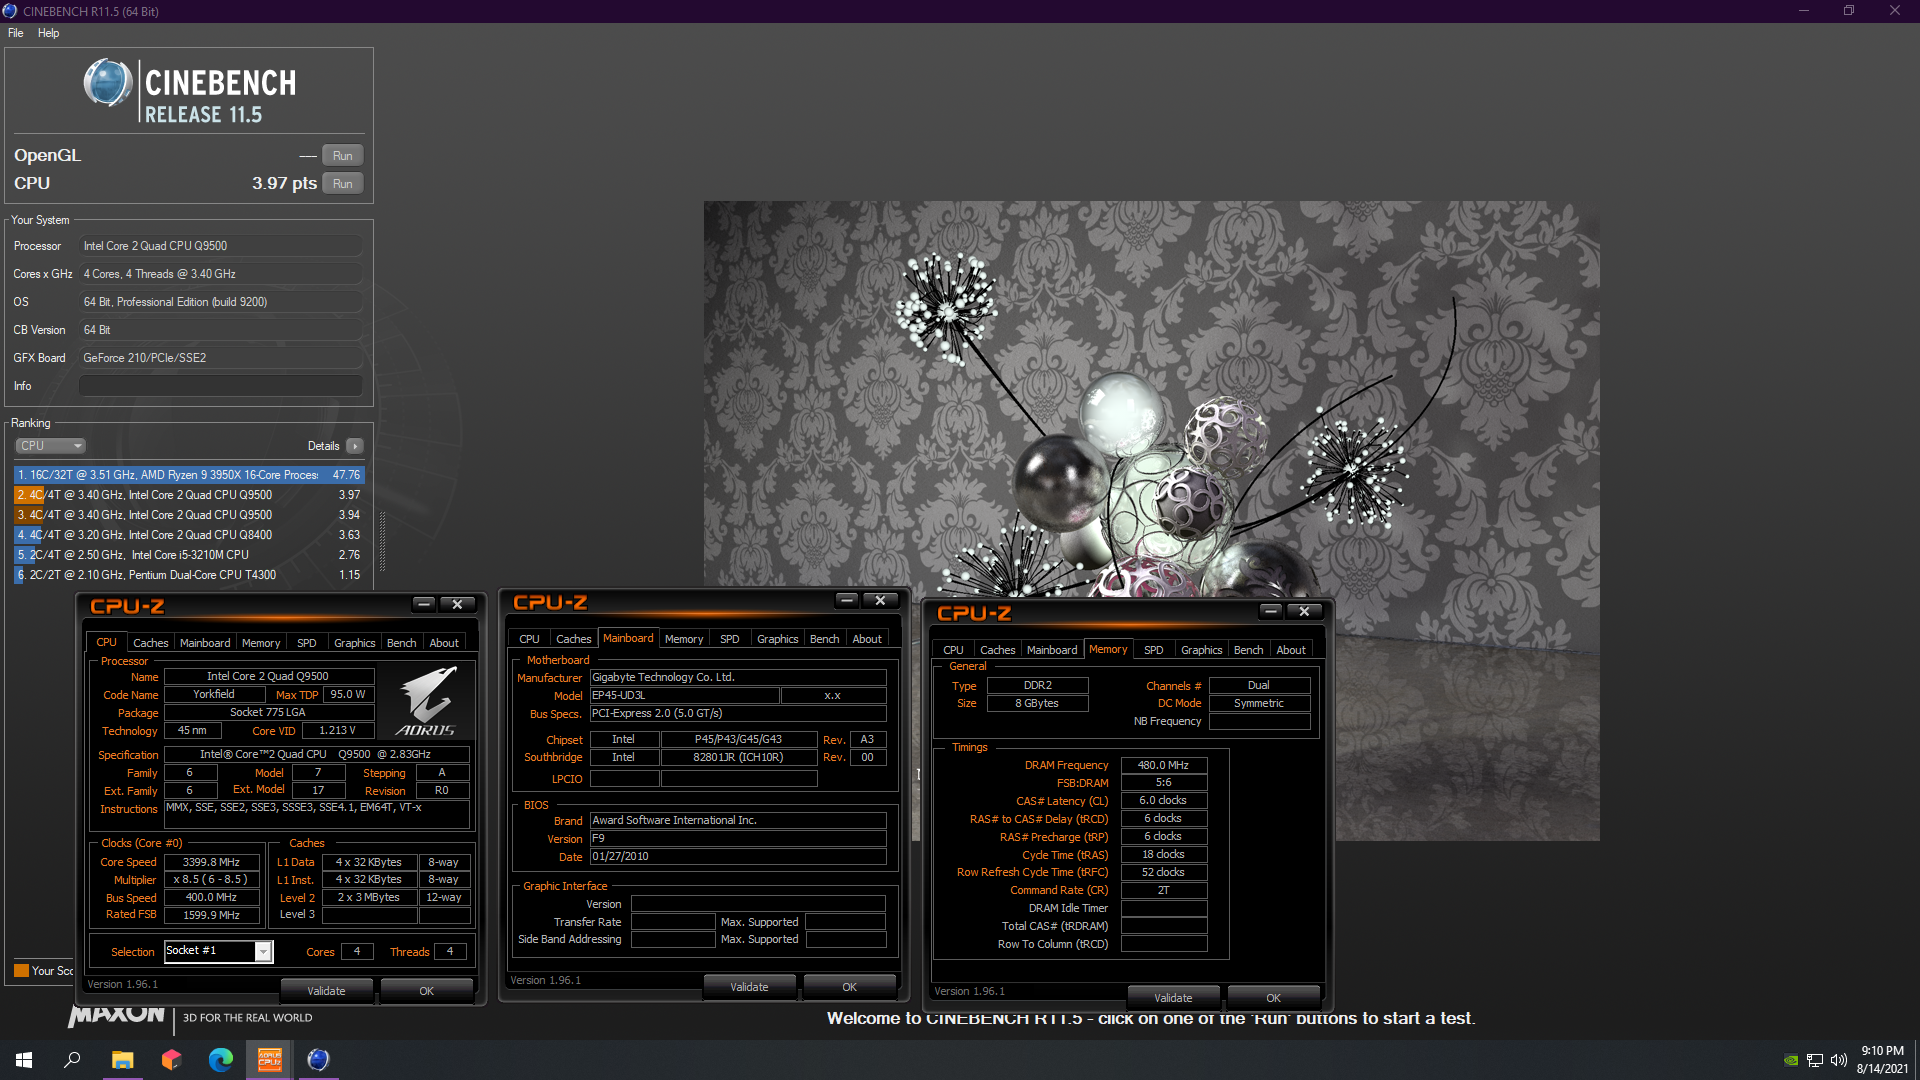Open the network tray icon
Screen dimensions: 1920x1080
1815,1060
